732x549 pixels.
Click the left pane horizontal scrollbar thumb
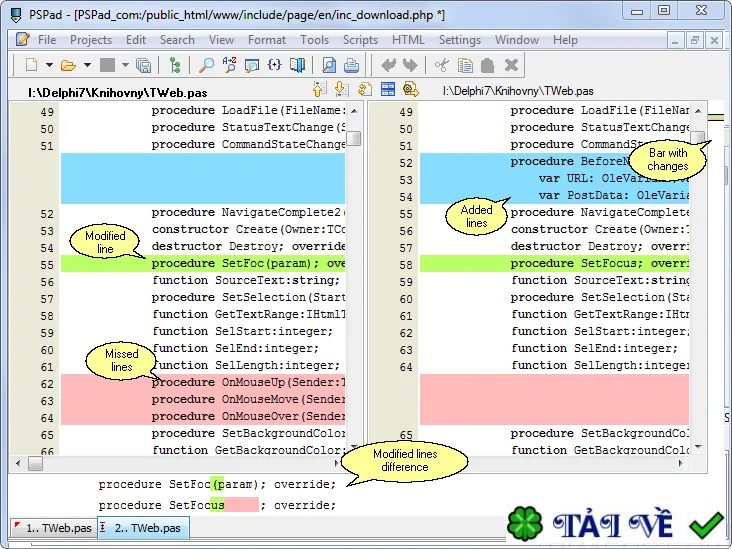point(35,464)
